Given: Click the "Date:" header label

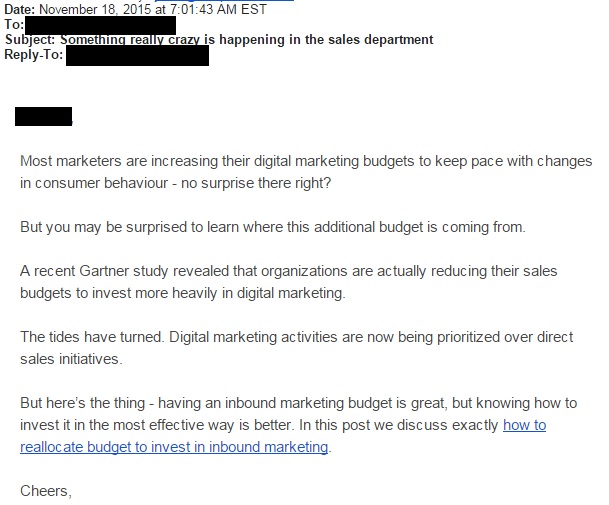Looking at the screenshot, I should tap(20, 9).
